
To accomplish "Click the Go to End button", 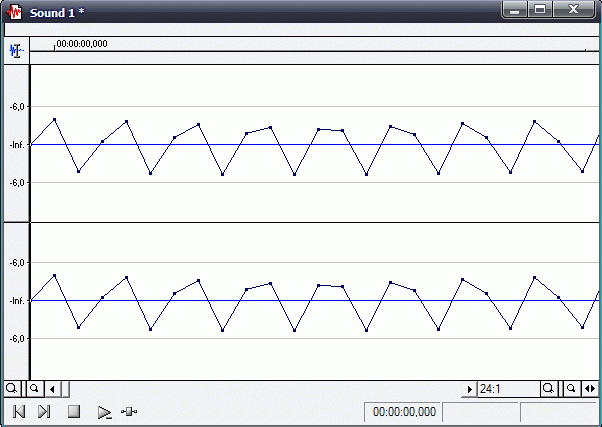I will tap(44, 411).
